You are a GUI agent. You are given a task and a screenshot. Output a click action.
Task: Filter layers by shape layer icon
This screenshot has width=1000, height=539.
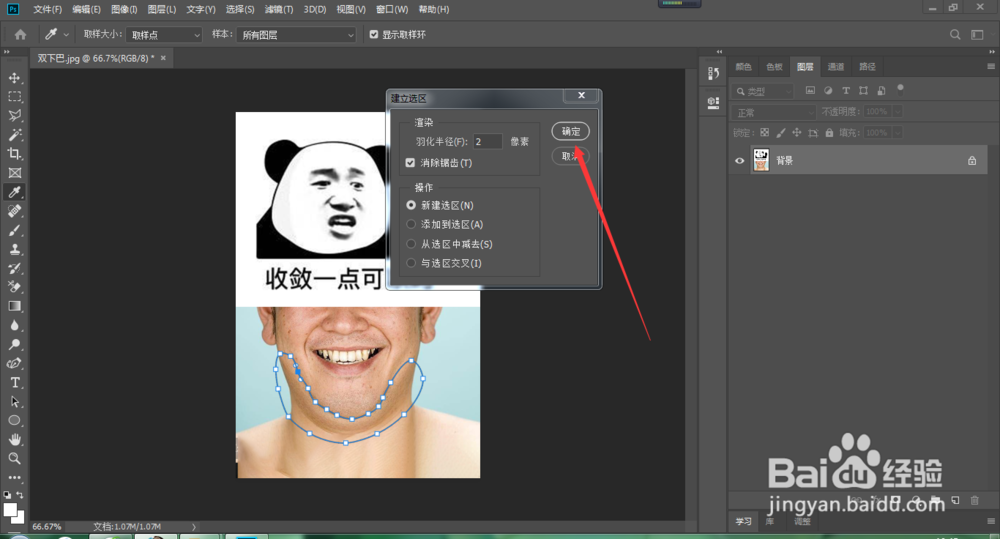[864, 91]
